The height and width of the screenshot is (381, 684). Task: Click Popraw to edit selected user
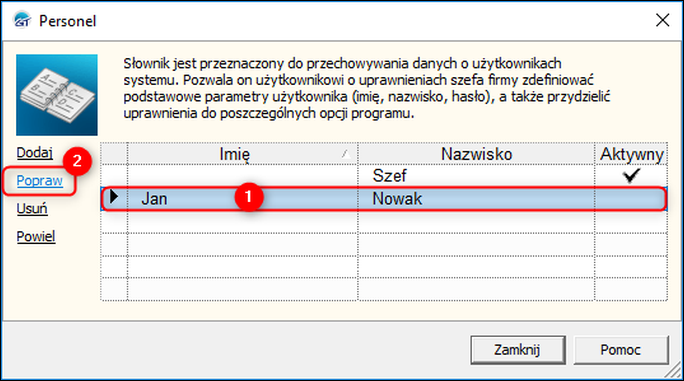tap(40, 181)
